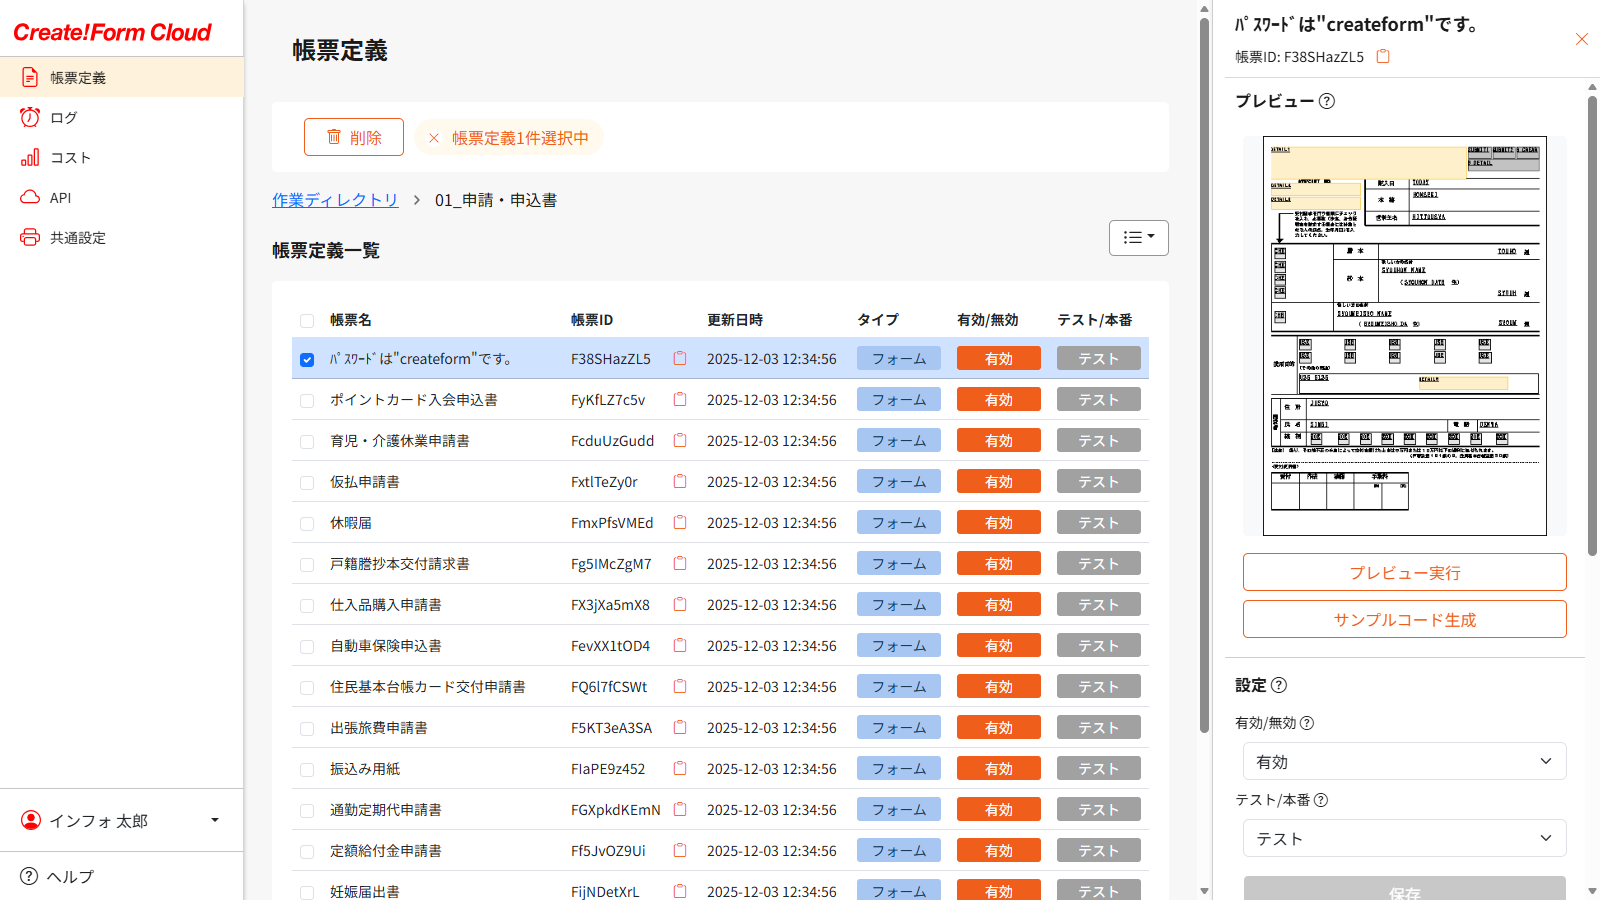Image resolution: width=1600 pixels, height=900 pixels.
Task: Open the 有効/無効 dropdown in settings
Action: pyautogui.click(x=1404, y=762)
